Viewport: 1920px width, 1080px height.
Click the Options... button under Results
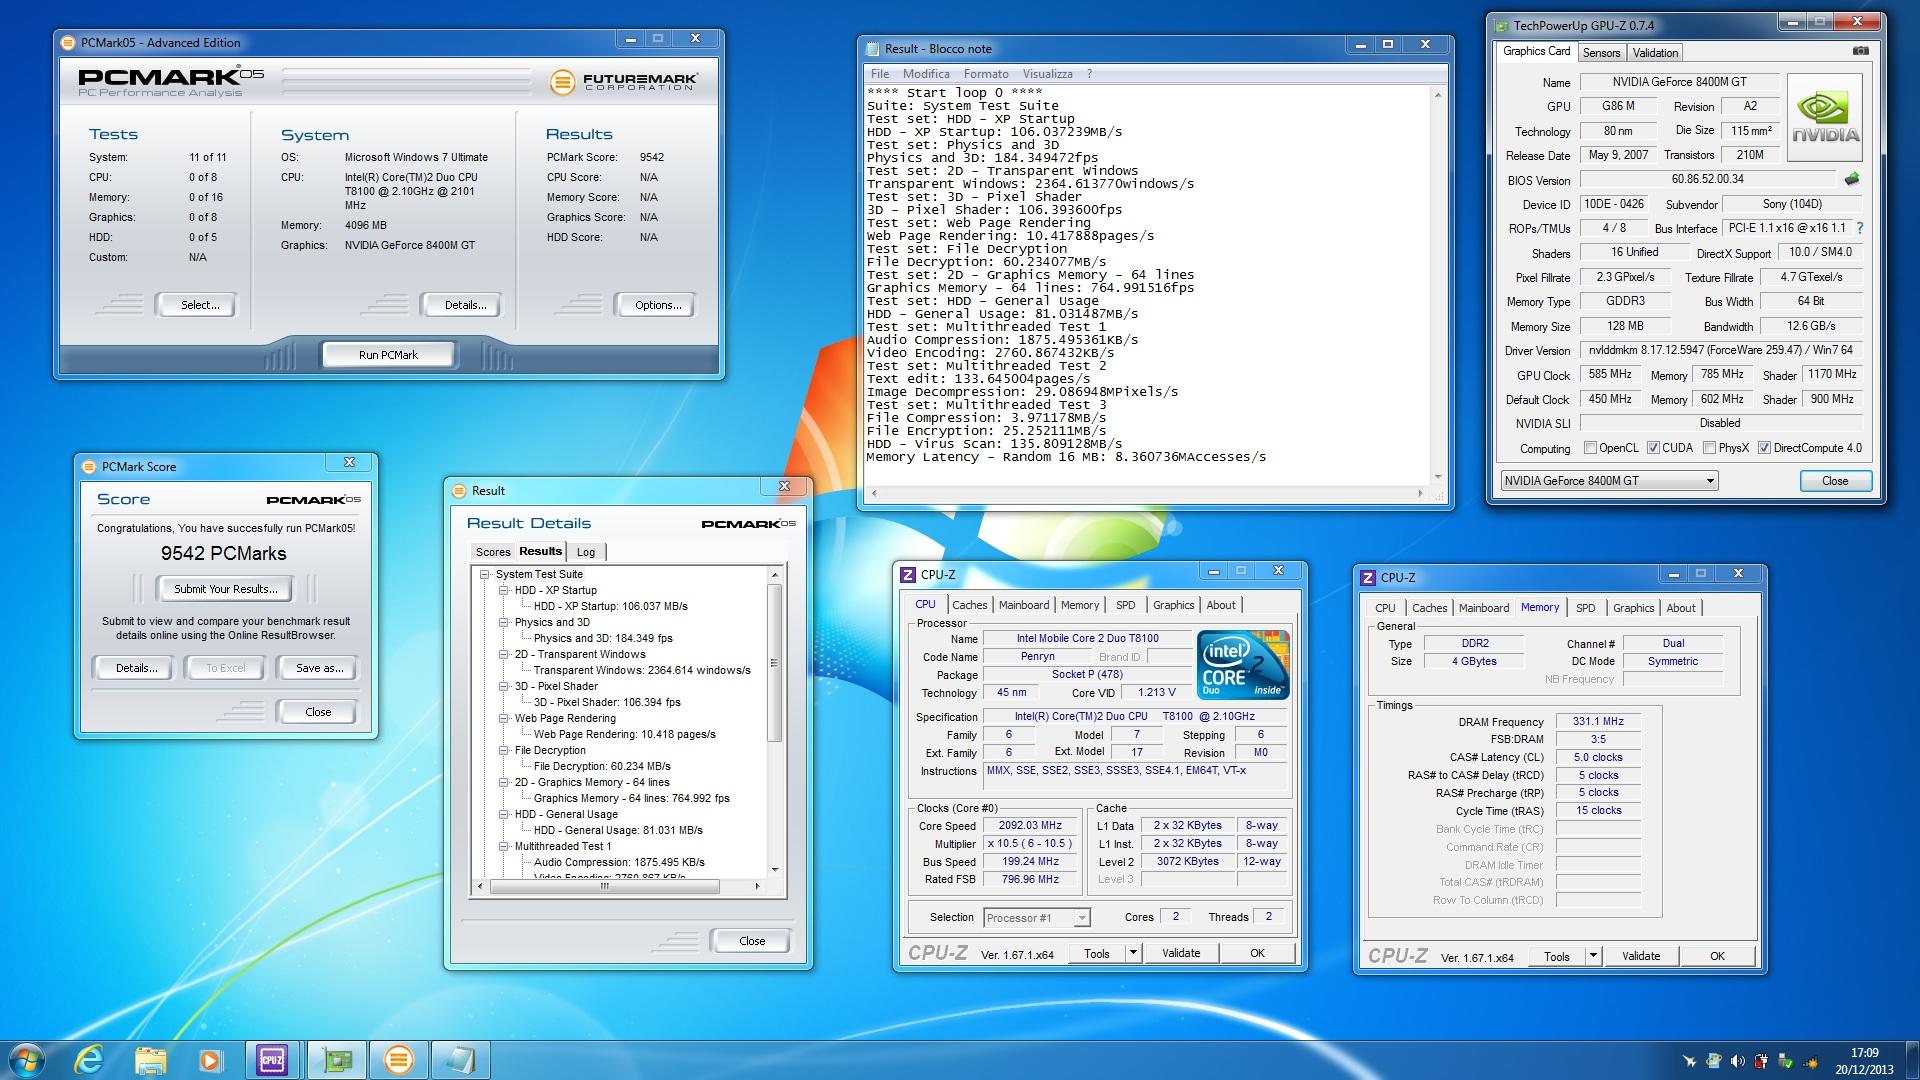click(658, 305)
